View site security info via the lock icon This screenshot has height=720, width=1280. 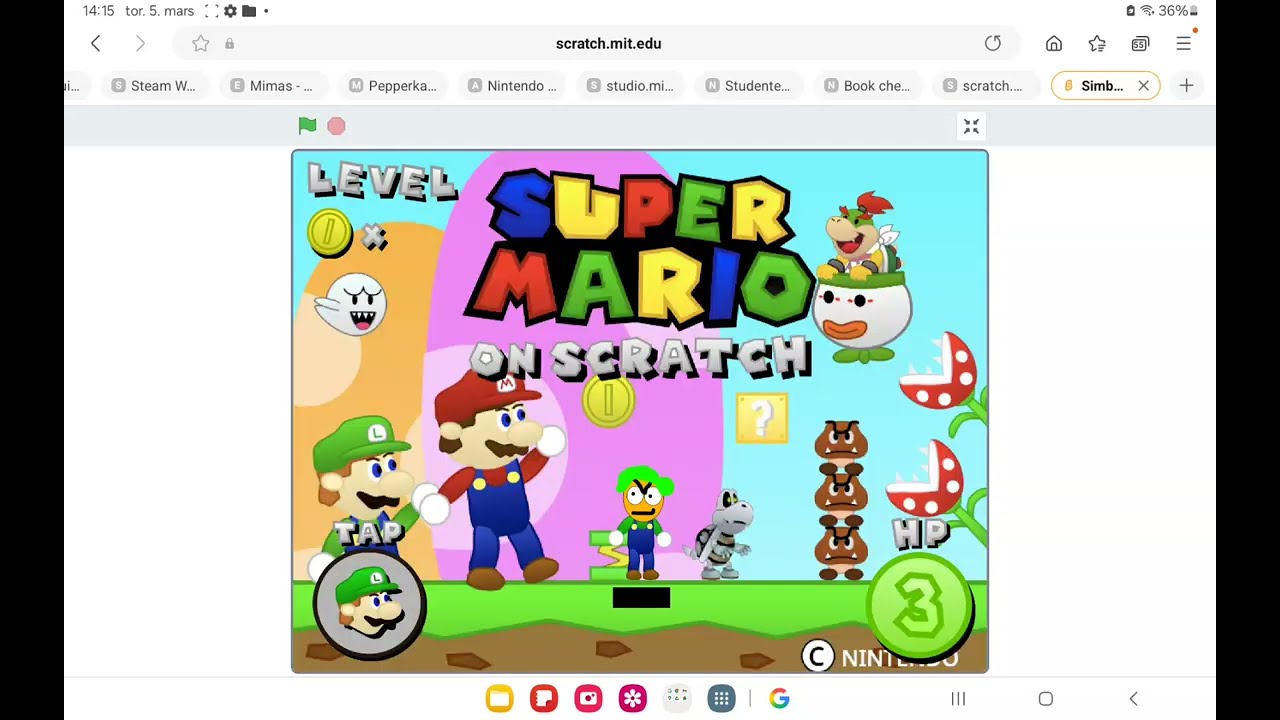[x=229, y=44]
